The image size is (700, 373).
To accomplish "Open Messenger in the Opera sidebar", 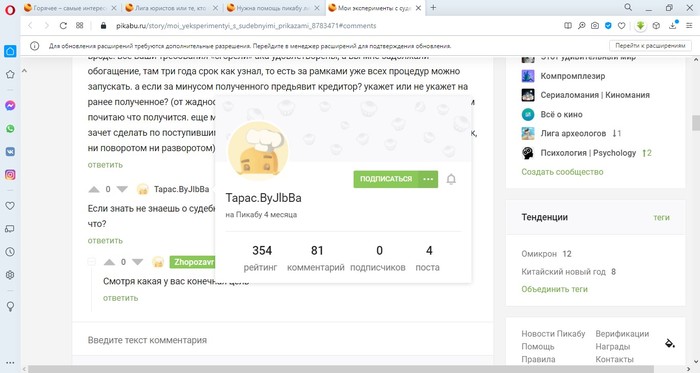I will coord(10,106).
